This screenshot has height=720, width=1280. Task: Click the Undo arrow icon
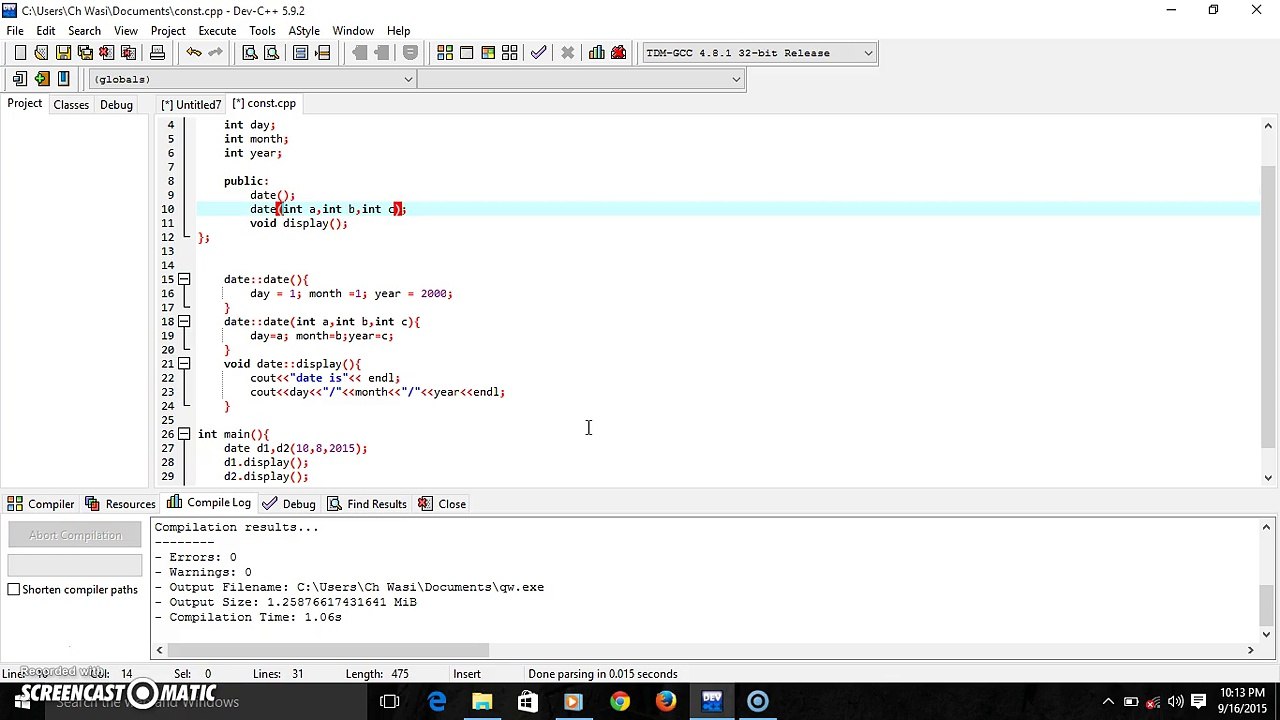point(193,53)
